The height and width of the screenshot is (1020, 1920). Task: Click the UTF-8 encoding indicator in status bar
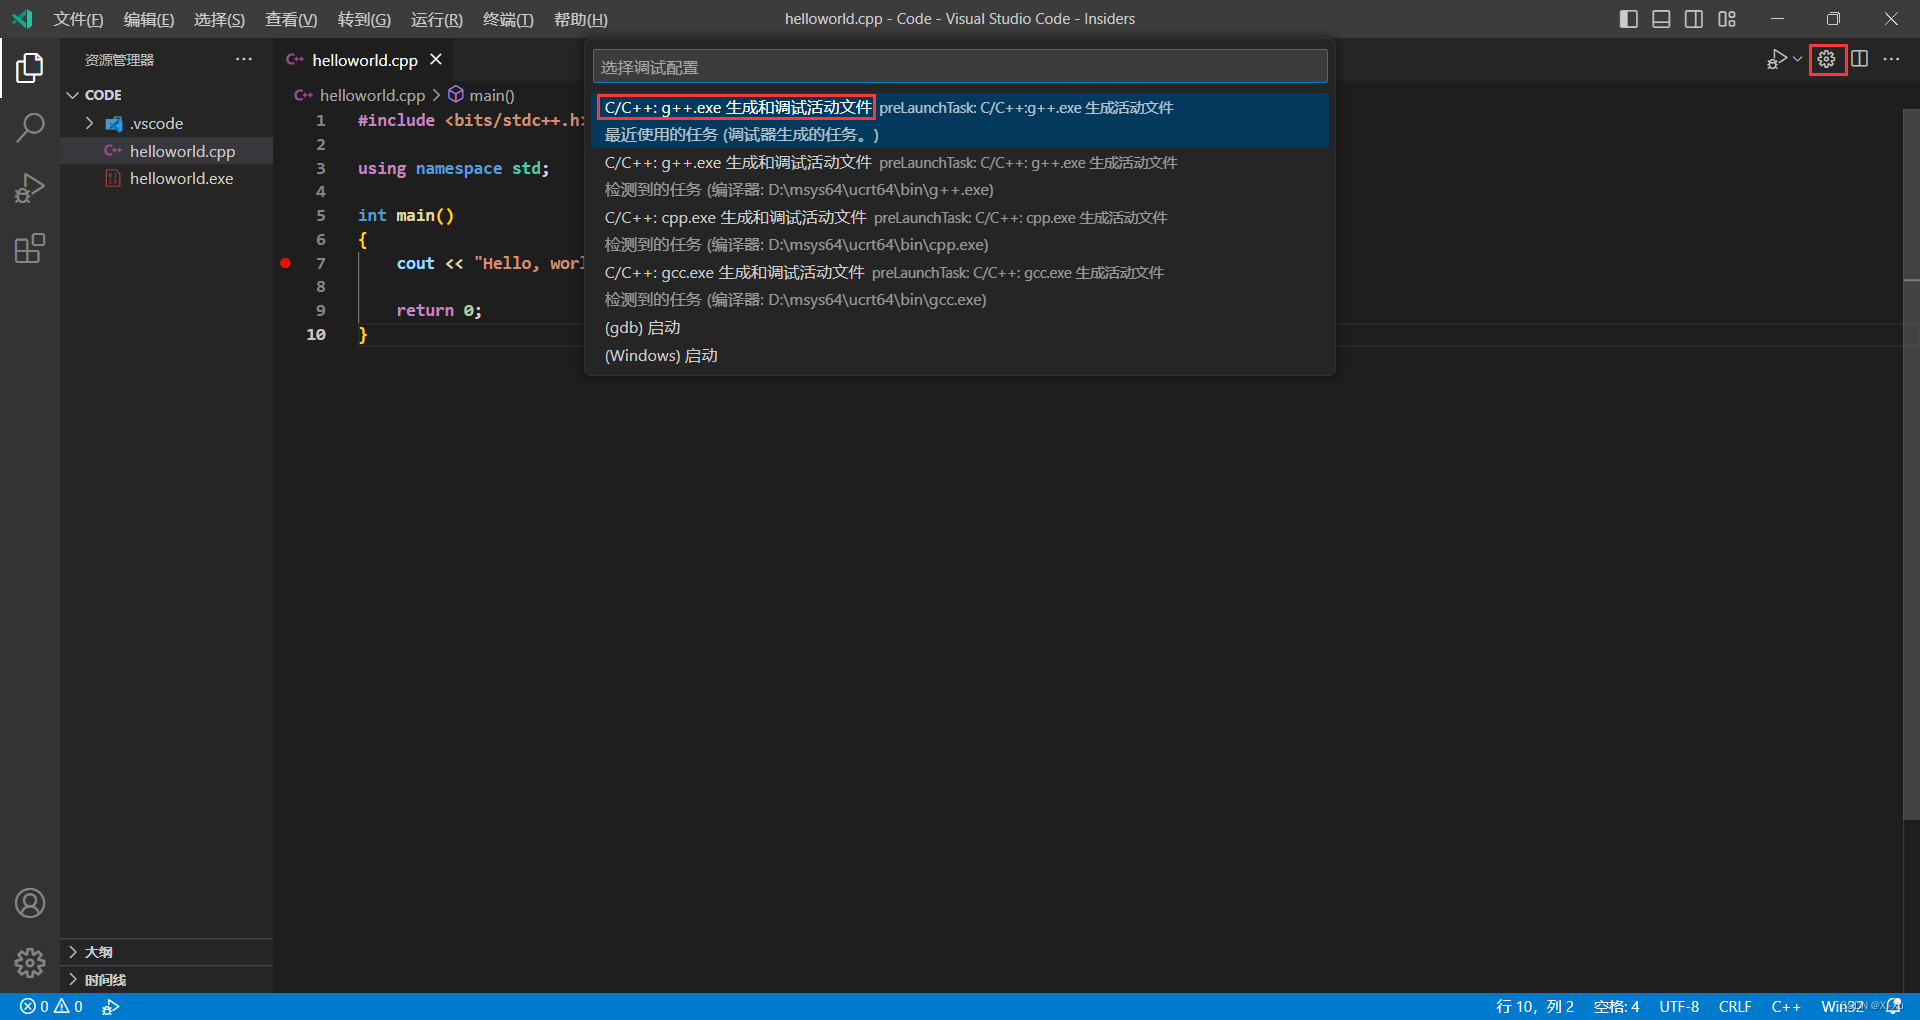[x=1679, y=1007]
